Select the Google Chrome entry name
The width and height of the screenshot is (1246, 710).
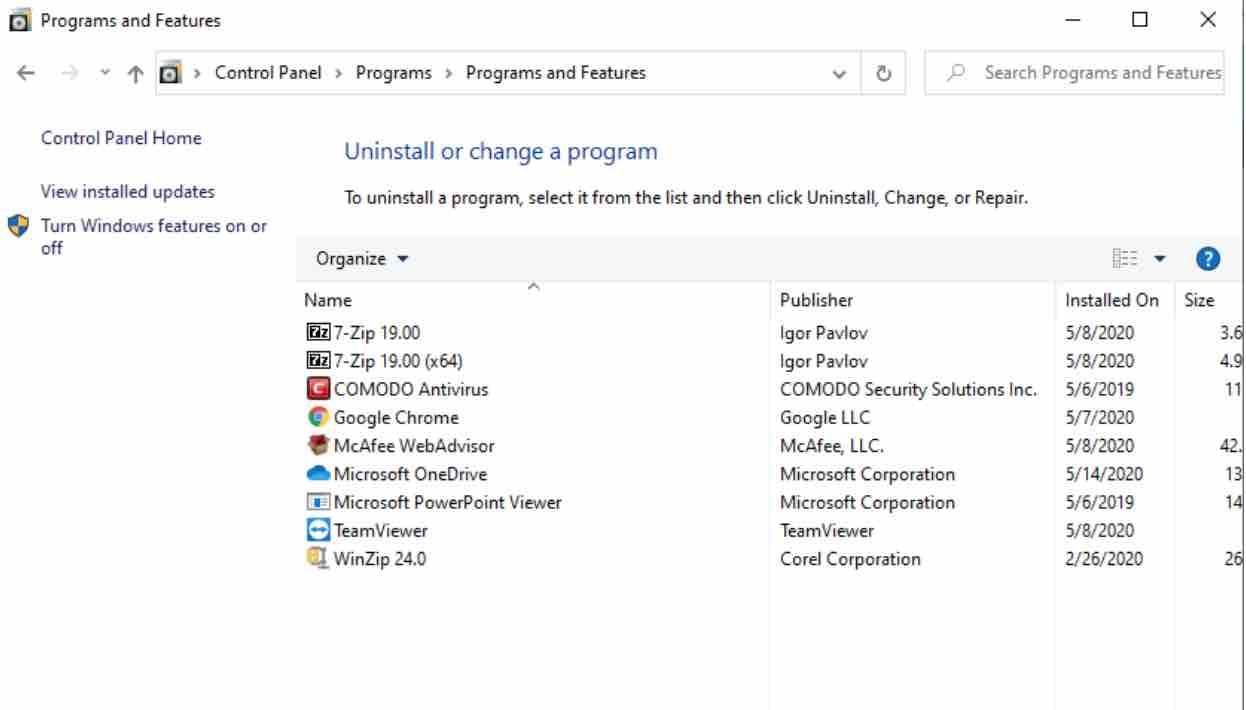pos(396,417)
